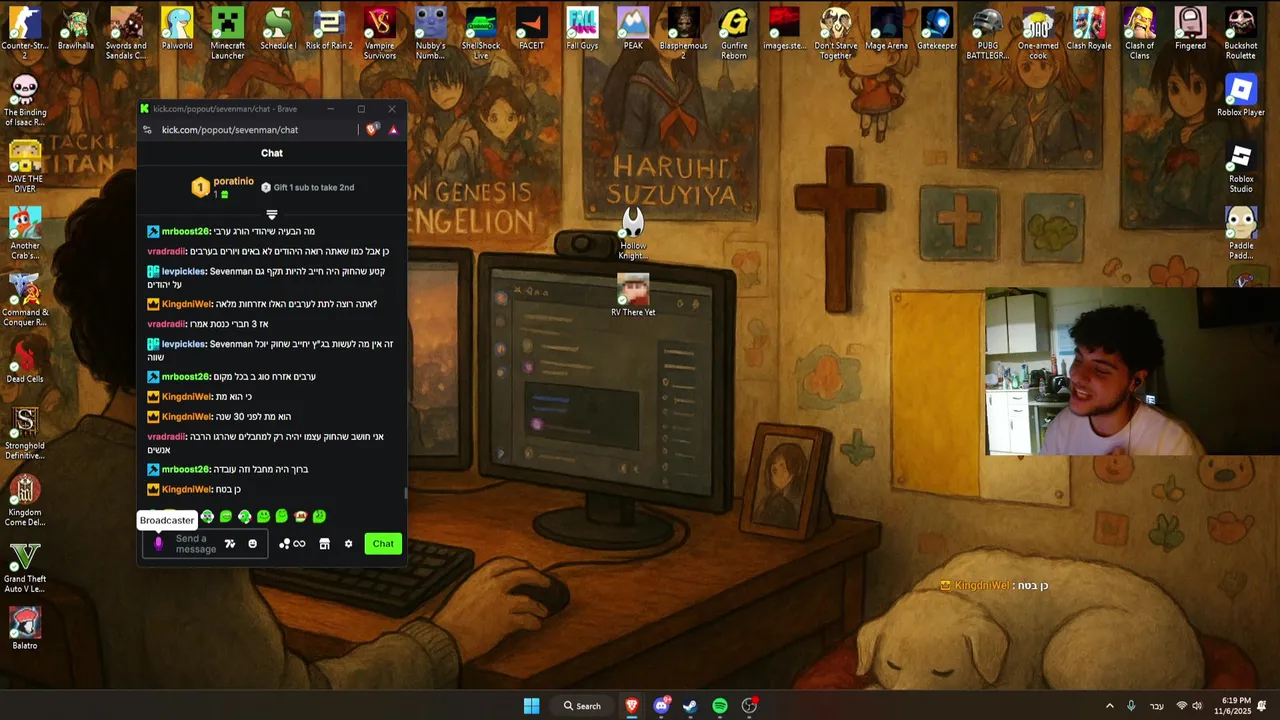Open the volume tray icon
Viewport: 1280px width, 720px height.
[1197, 706]
